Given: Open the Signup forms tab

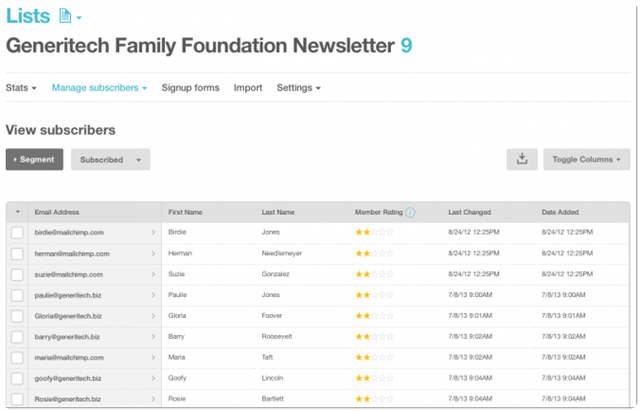Looking at the screenshot, I should 190,88.
